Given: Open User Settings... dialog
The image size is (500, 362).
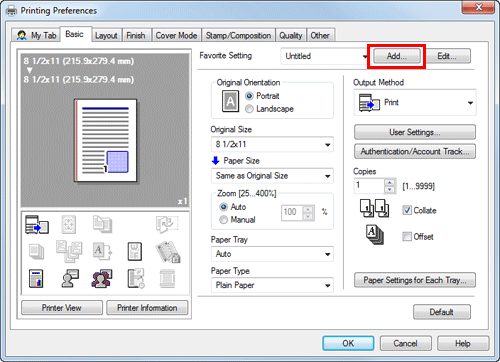Looking at the screenshot, I should point(415,132).
